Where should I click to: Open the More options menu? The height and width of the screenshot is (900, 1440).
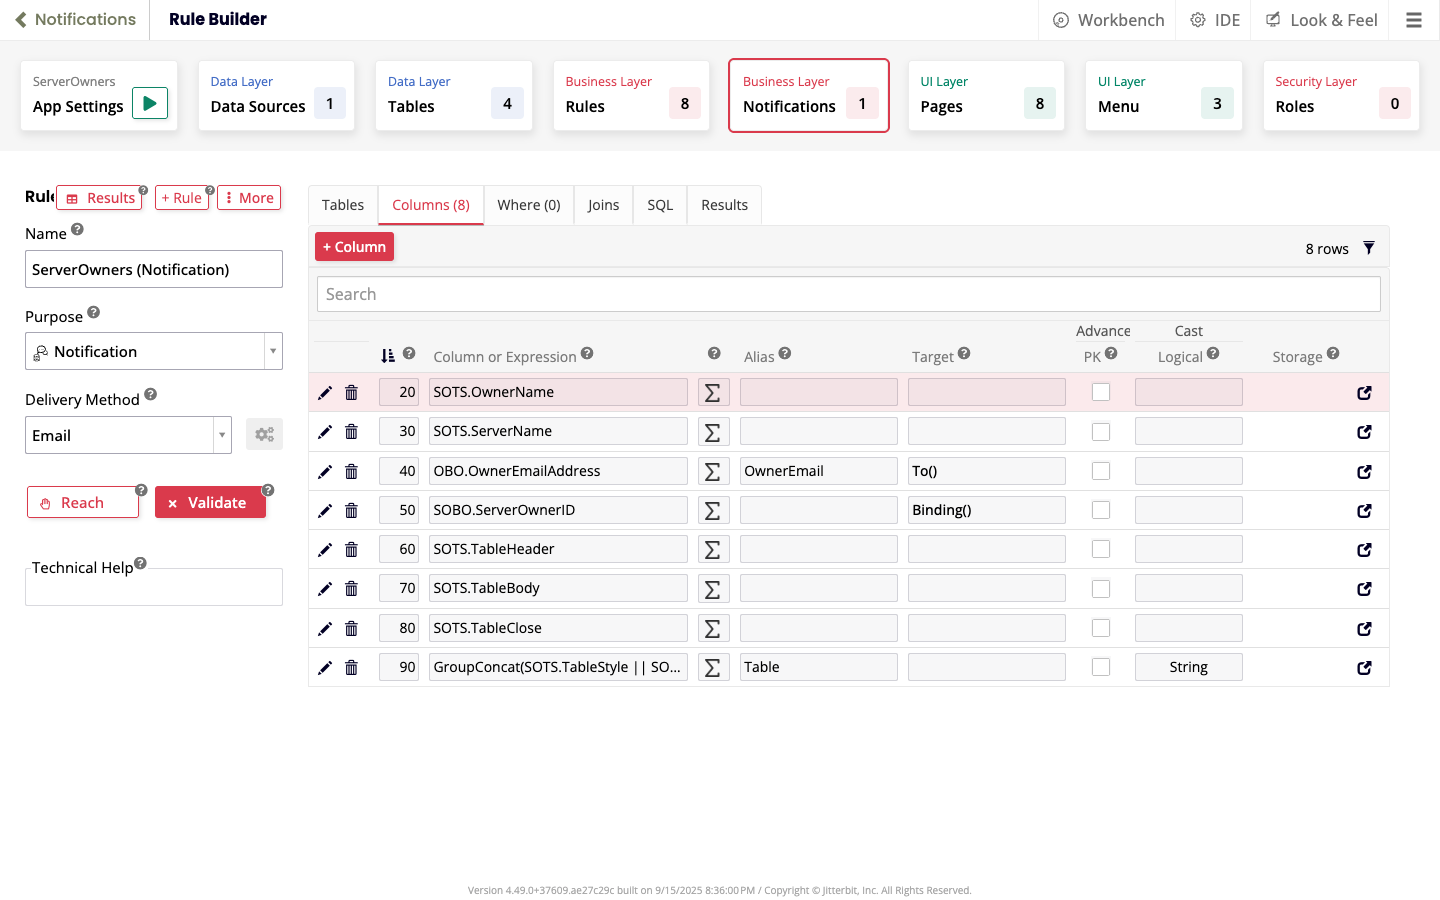[248, 198]
